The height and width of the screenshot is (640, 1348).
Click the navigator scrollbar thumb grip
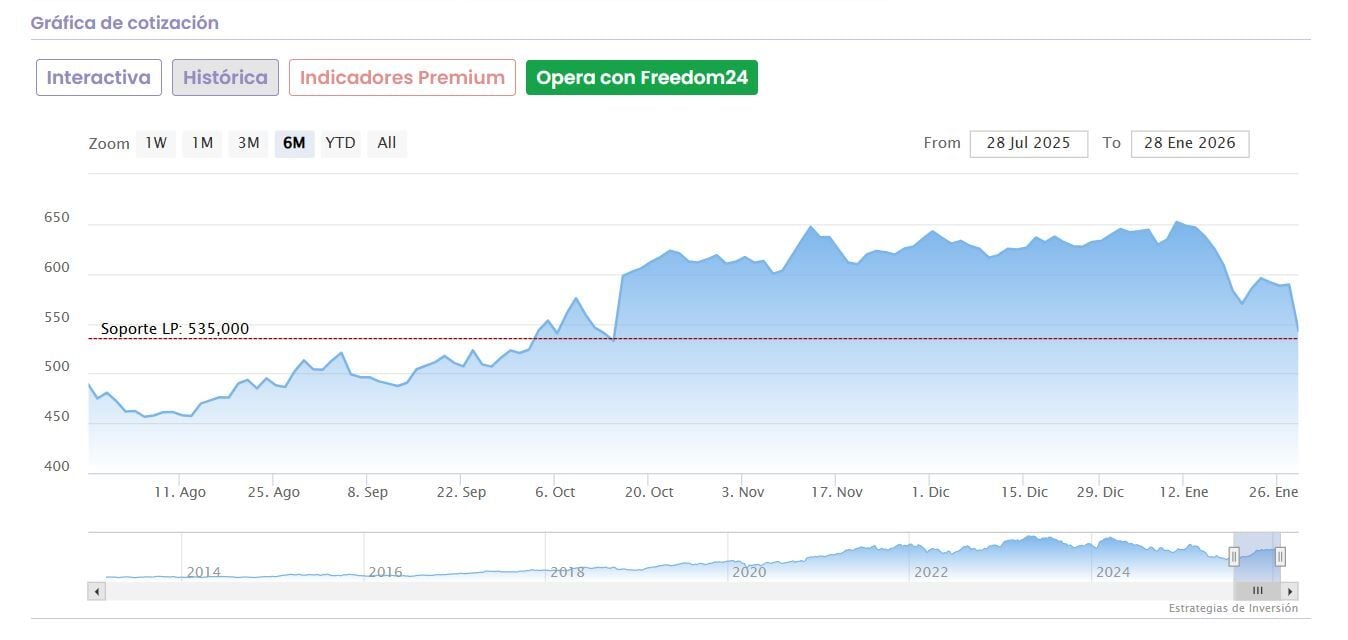[x=1257, y=591]
